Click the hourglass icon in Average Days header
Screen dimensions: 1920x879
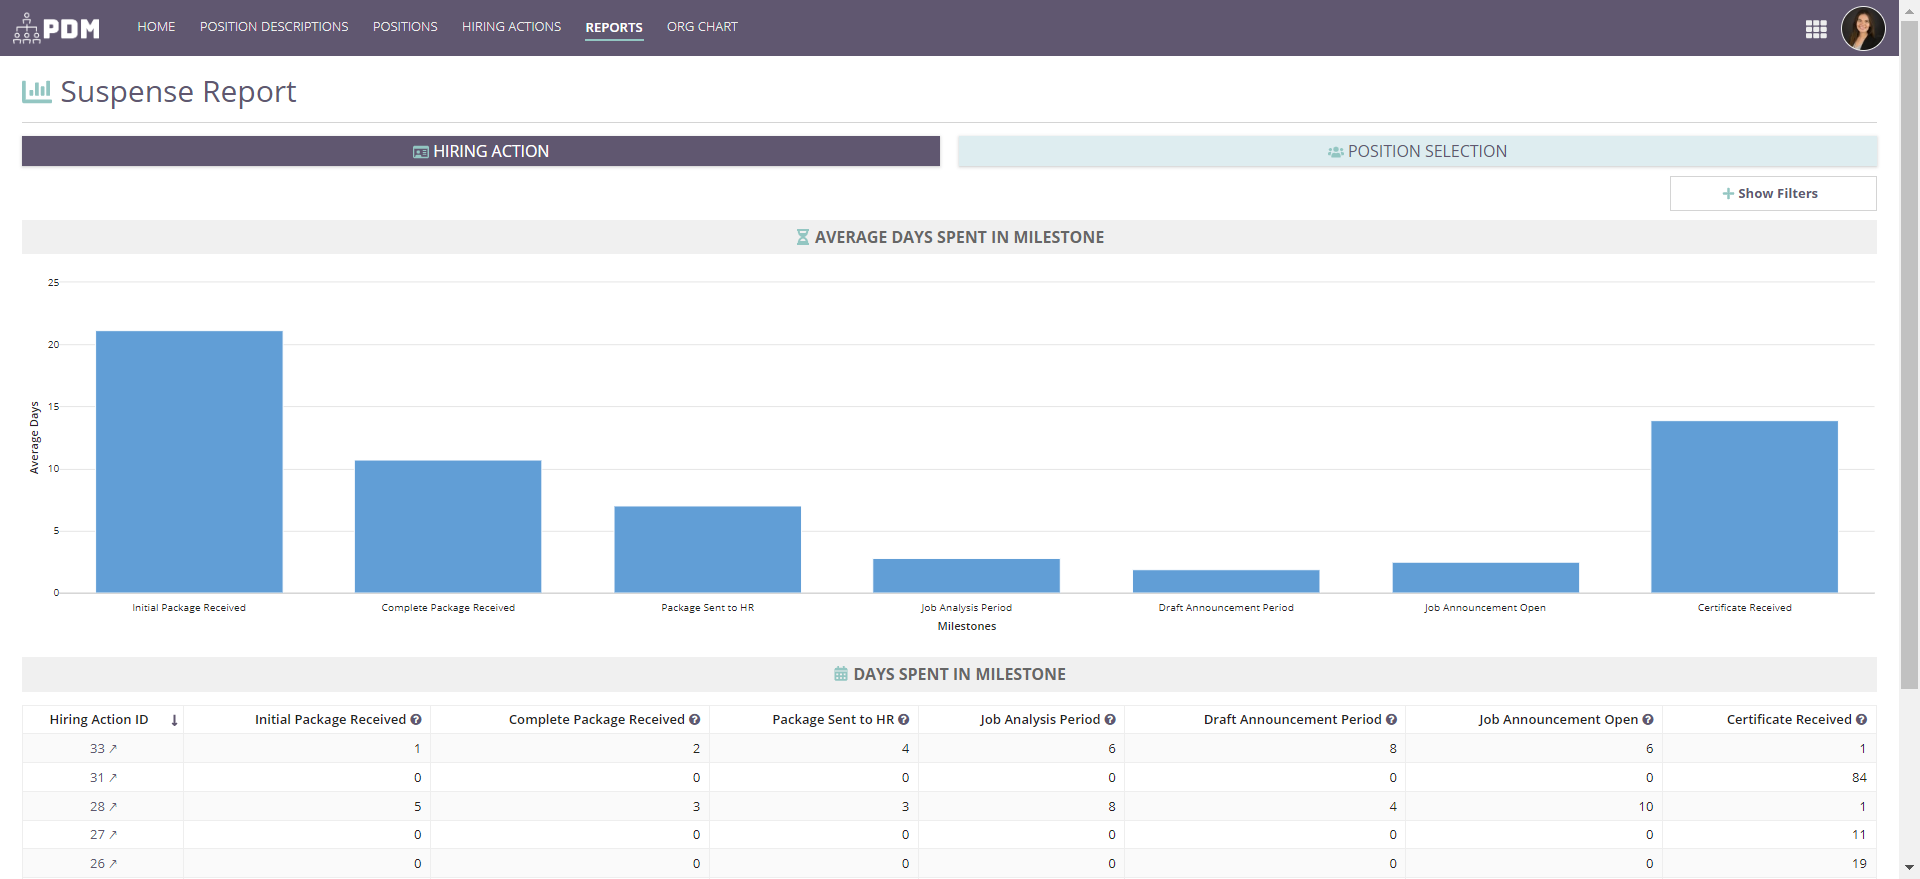pyautogui.click(x=802, y=237)
